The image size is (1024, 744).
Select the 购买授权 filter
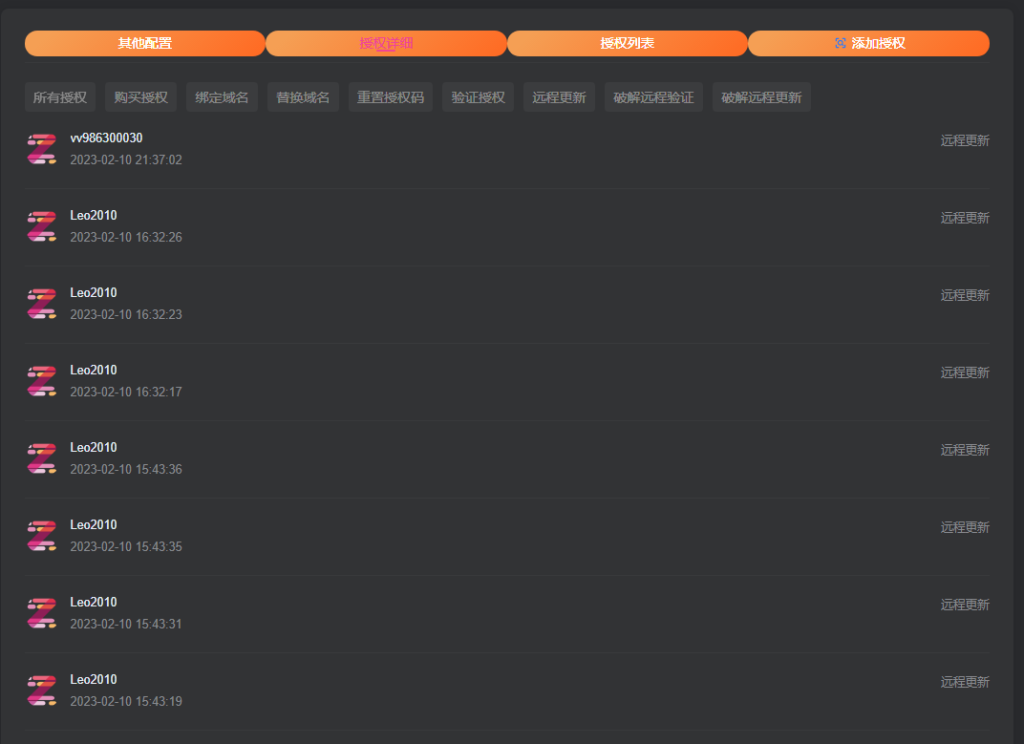141,98
